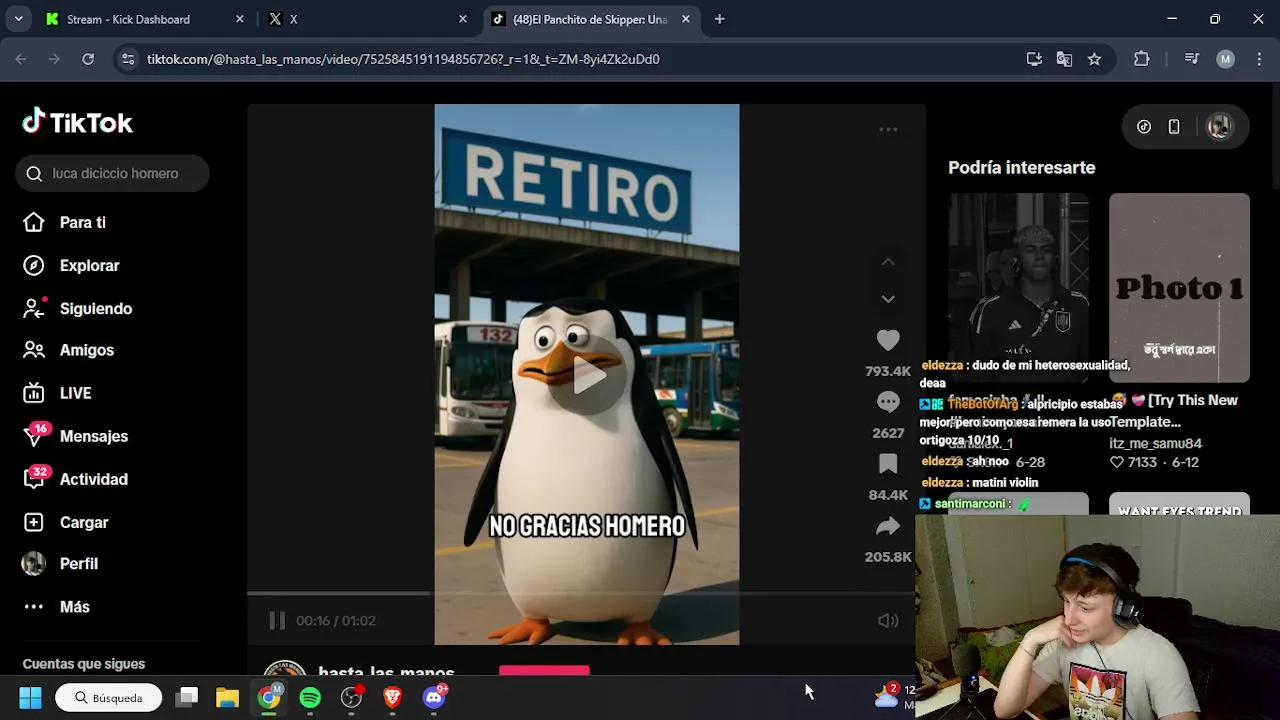Click the address bar URL

pyautogui.click(x=403, y=59)
